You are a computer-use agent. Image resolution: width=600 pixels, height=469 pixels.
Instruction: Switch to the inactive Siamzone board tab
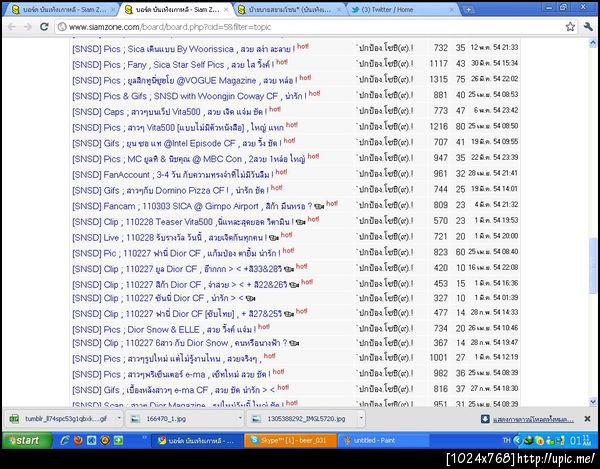63,10
